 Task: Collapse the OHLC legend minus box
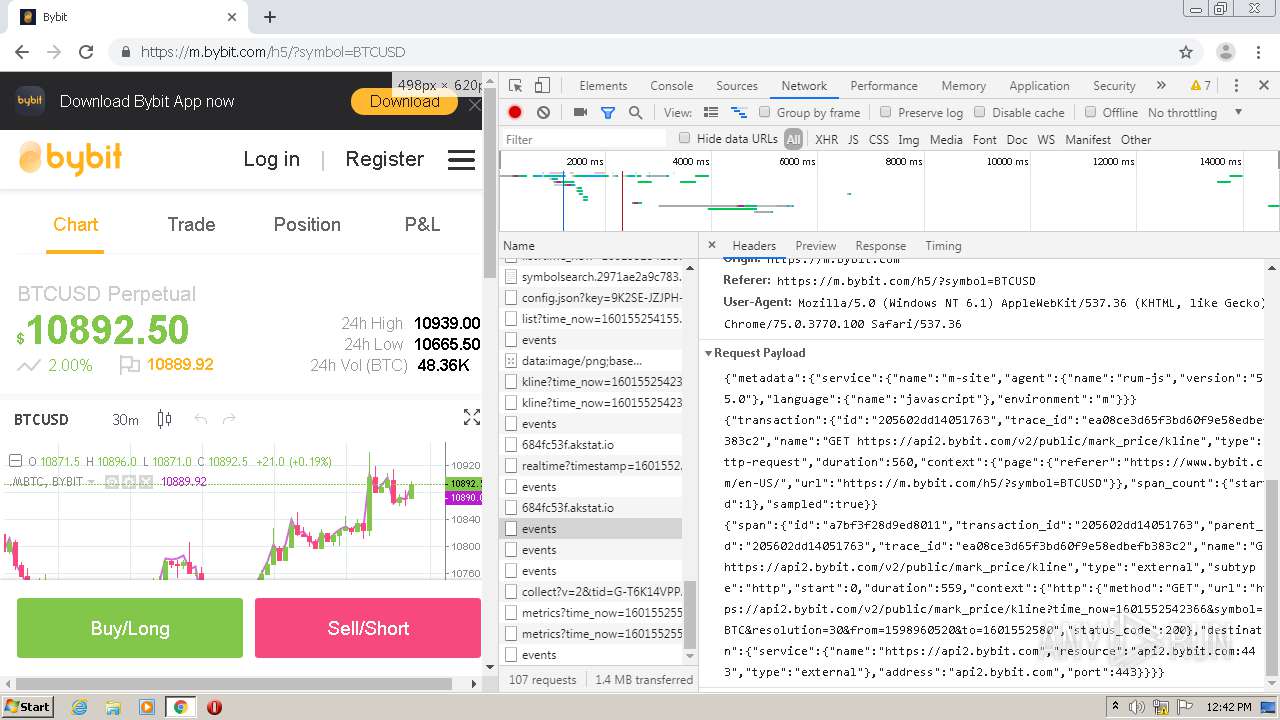pyautogui.click(x=15, y=461)
